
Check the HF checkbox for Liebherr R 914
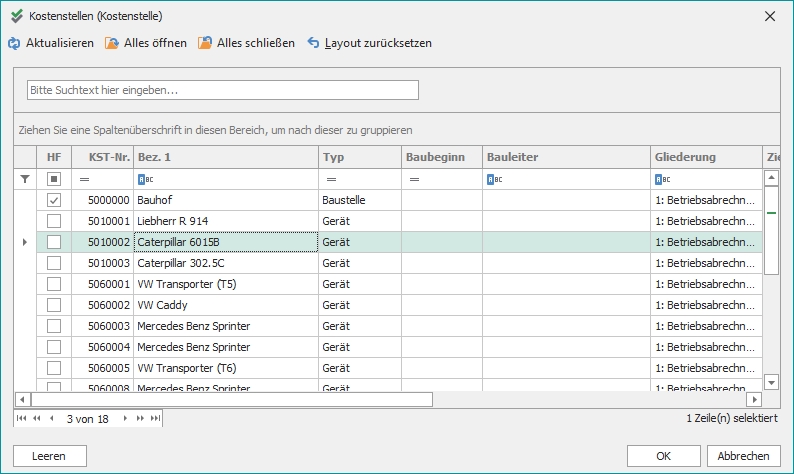[x=54, y=220]
